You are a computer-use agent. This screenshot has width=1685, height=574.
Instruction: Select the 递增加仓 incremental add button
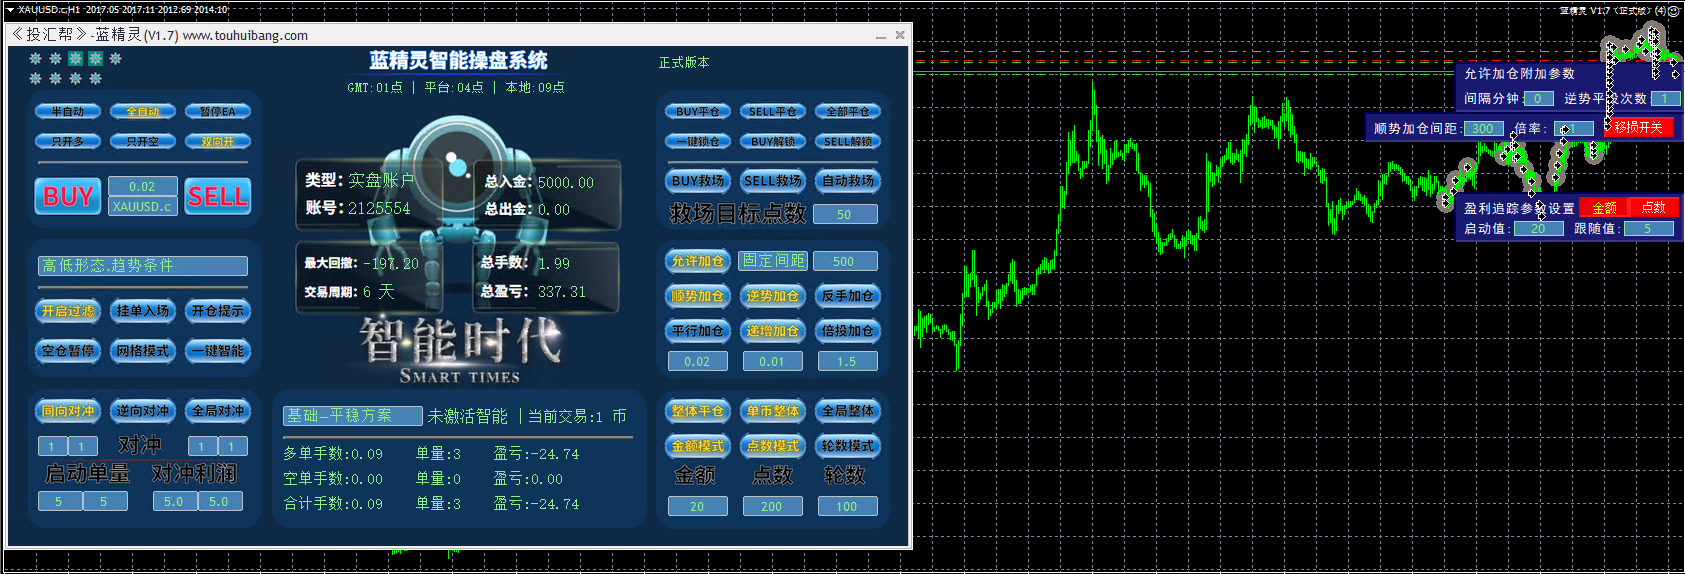pos(773,331)
